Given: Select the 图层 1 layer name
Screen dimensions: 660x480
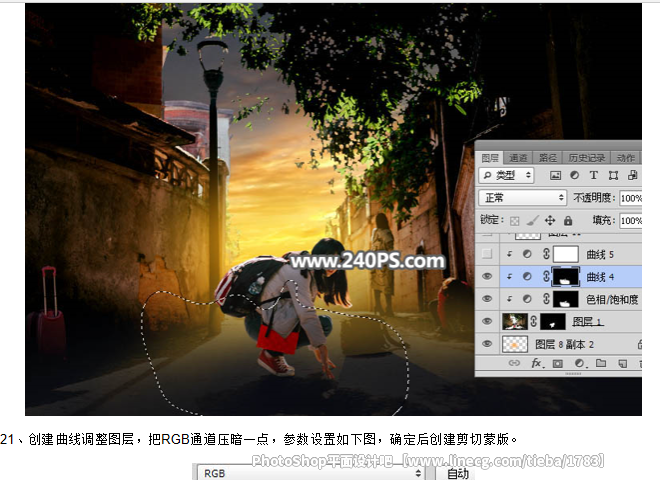Looking at the screenshot, I should click(x=588, y=322).
